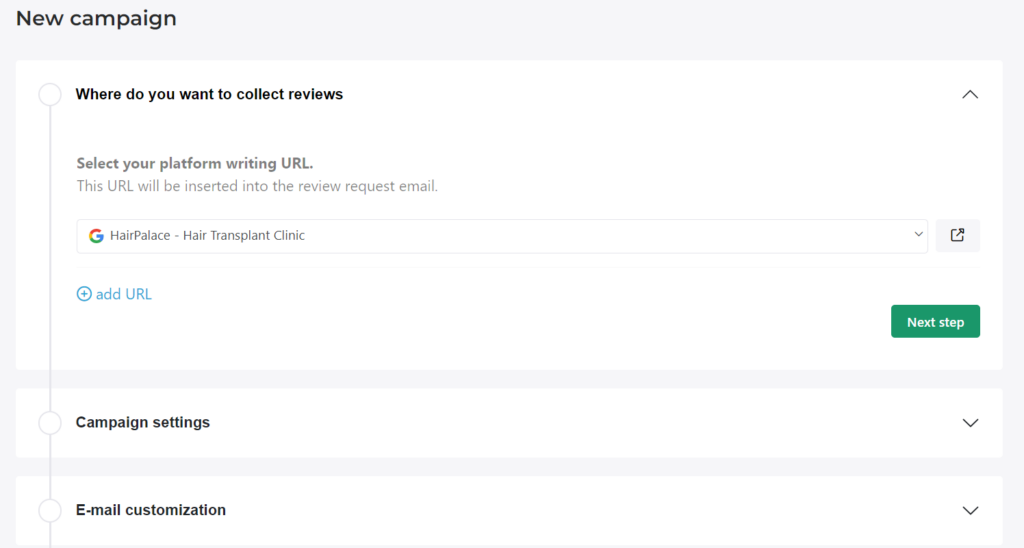Screen dimensions: 1024x548
Task: Click the 'Where do you want to collect reviews' heading
Action: click(x=209, y=95)
